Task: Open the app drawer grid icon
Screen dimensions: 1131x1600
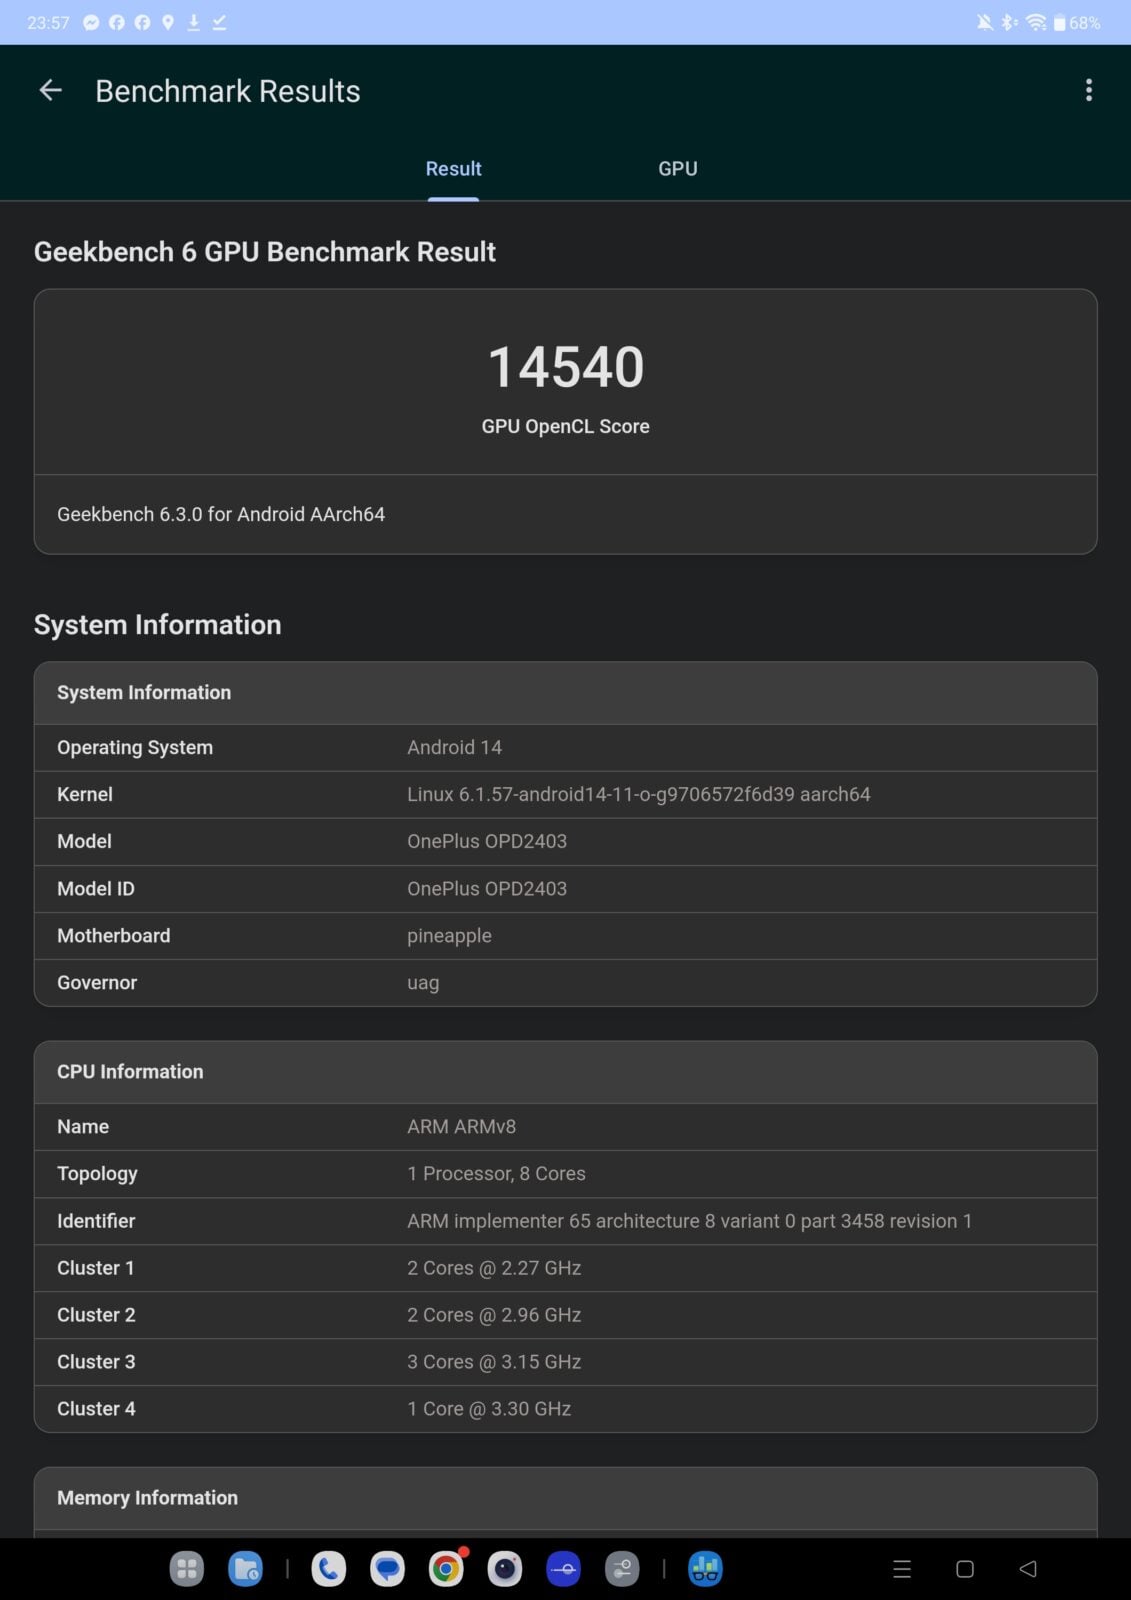Action: [x=187, y=1569]
